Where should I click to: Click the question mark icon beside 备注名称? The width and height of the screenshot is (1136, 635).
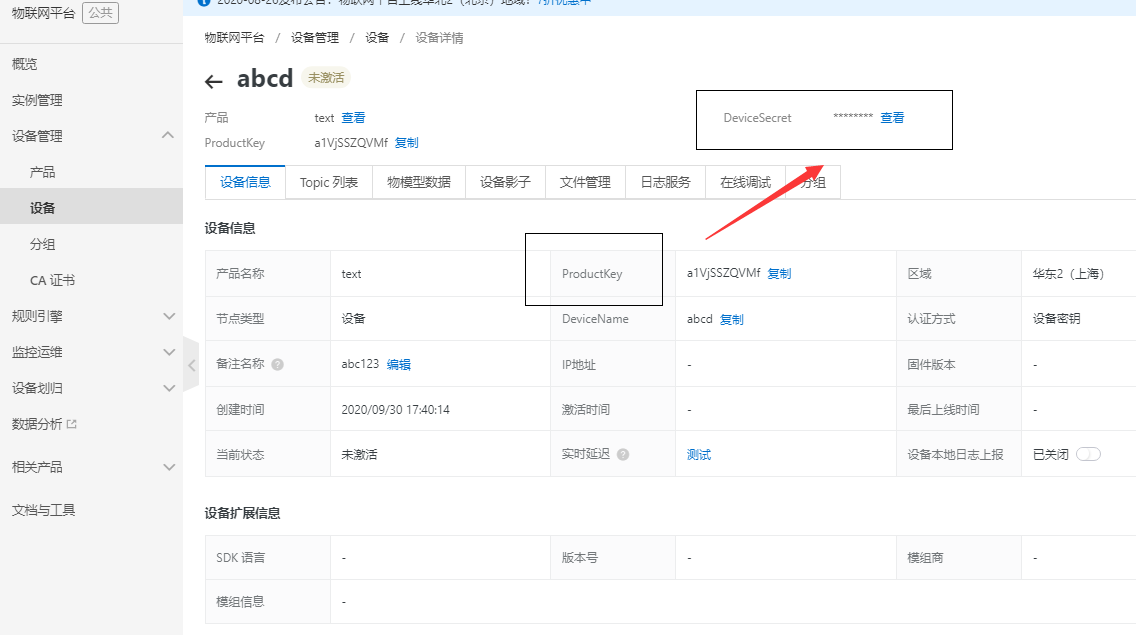point(277,363)
